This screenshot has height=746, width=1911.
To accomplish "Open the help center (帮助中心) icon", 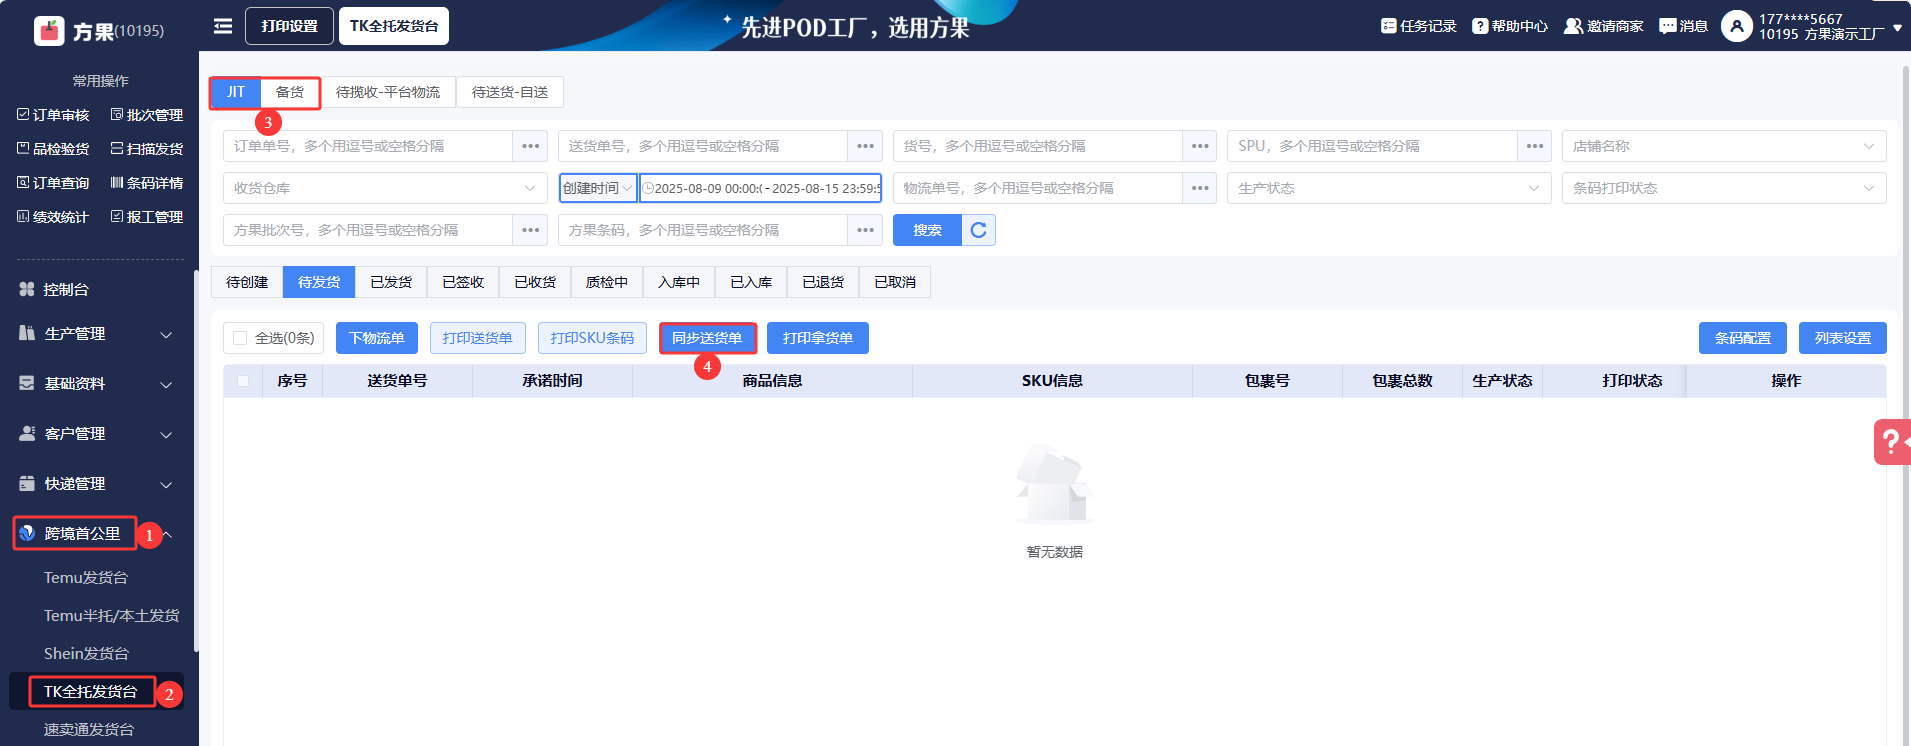I will point(1480,26).
